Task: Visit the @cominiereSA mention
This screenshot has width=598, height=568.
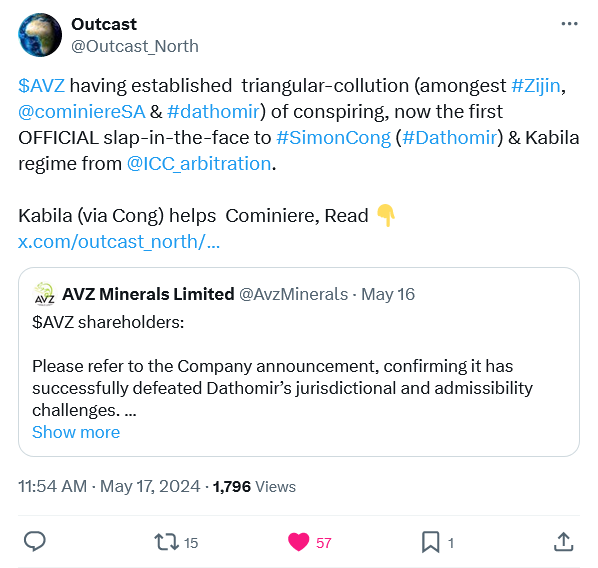Action: [82, 112]
